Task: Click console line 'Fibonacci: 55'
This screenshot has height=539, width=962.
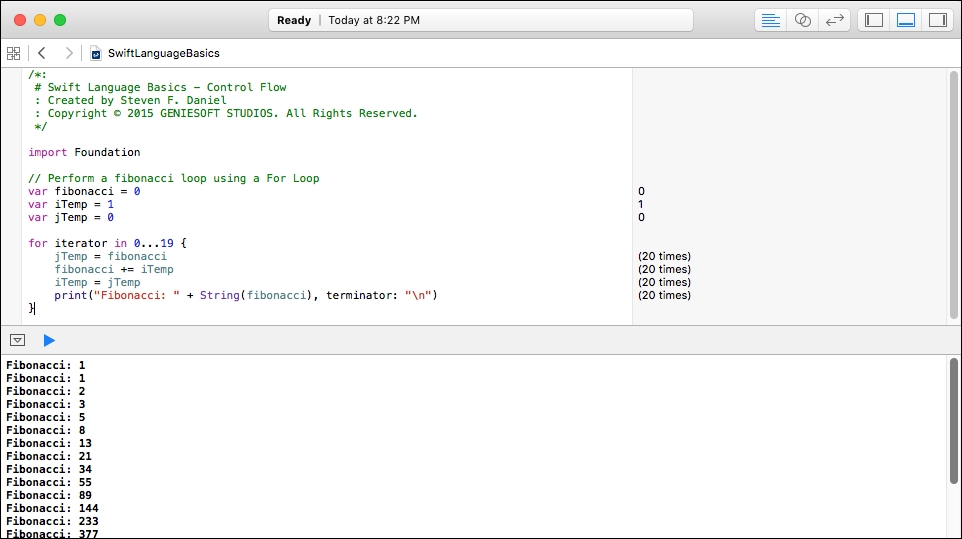Action: pos(49,483)
